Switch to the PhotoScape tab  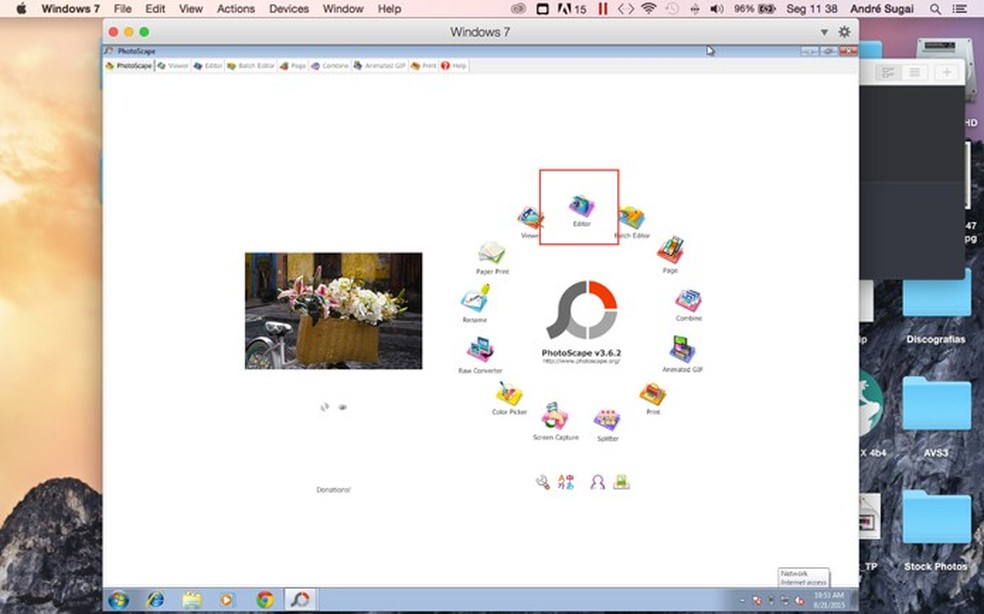129,65
